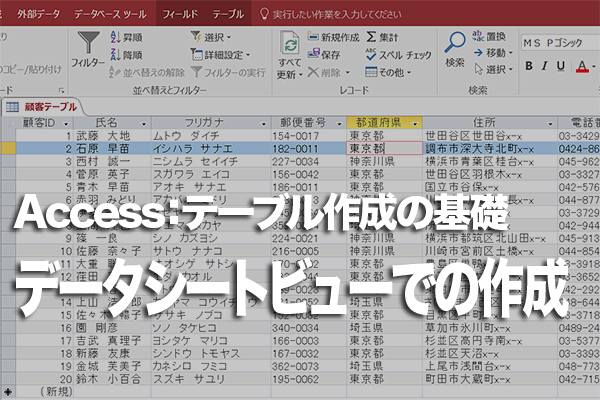Viewport: 600px width, 400px height.
Task: Apply the red font color
Action: pos(582,67)
